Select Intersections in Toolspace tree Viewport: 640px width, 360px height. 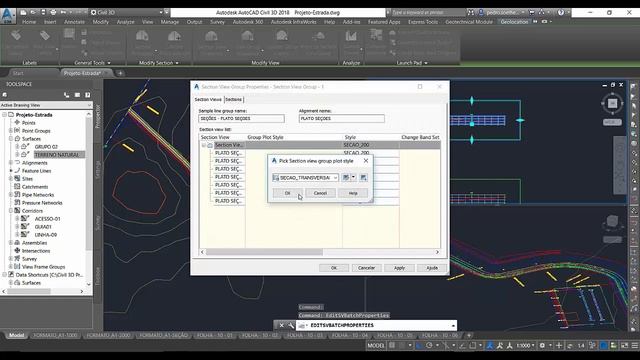pos(36,251)
